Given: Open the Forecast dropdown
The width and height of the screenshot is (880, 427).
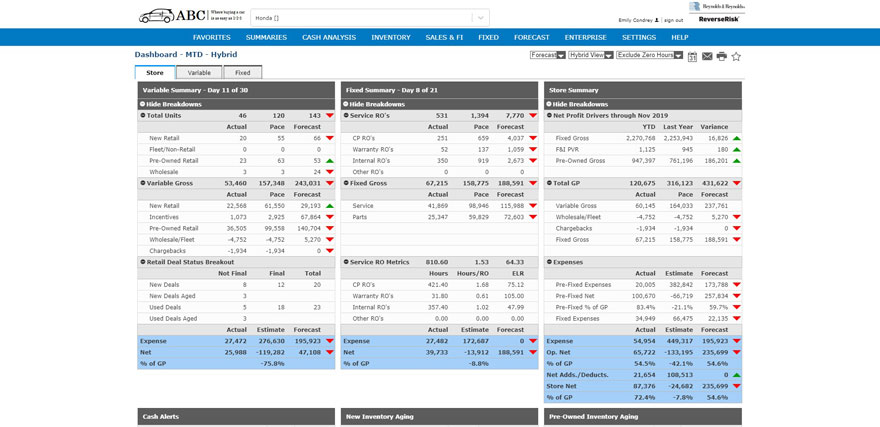Looking at the screenshot, I should pos(547,55).
